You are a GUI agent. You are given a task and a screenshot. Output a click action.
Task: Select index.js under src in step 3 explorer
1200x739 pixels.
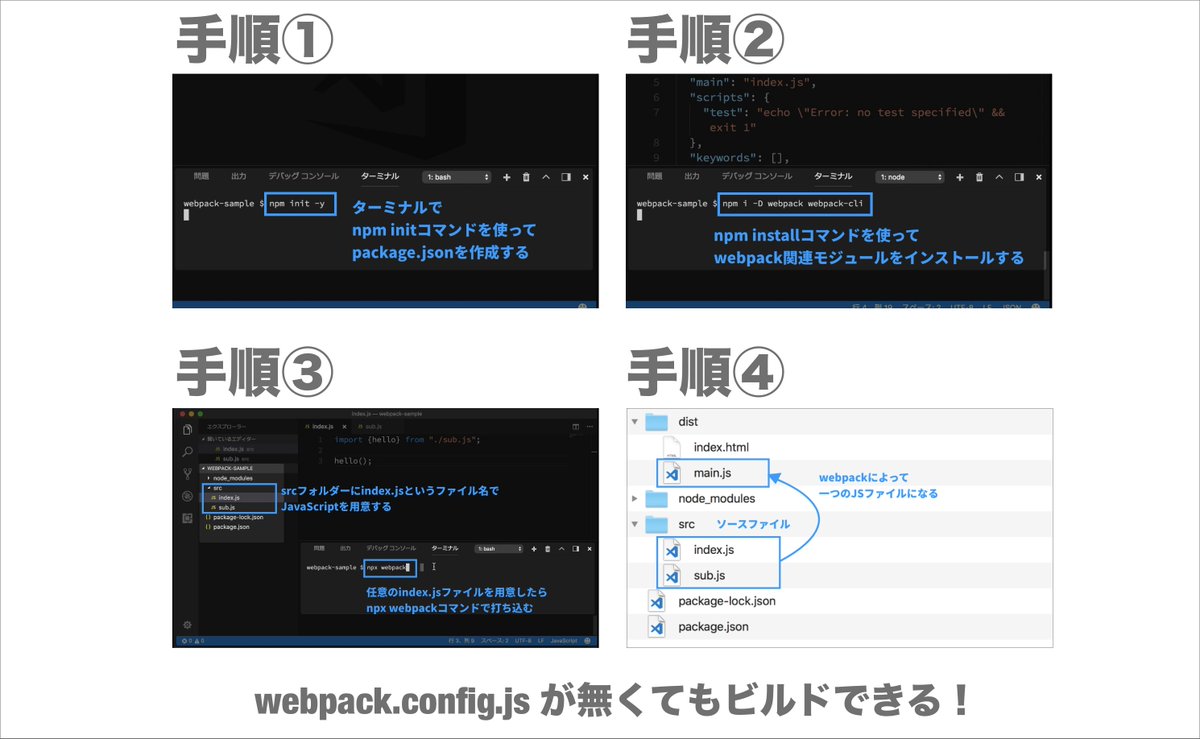[229, 497]
